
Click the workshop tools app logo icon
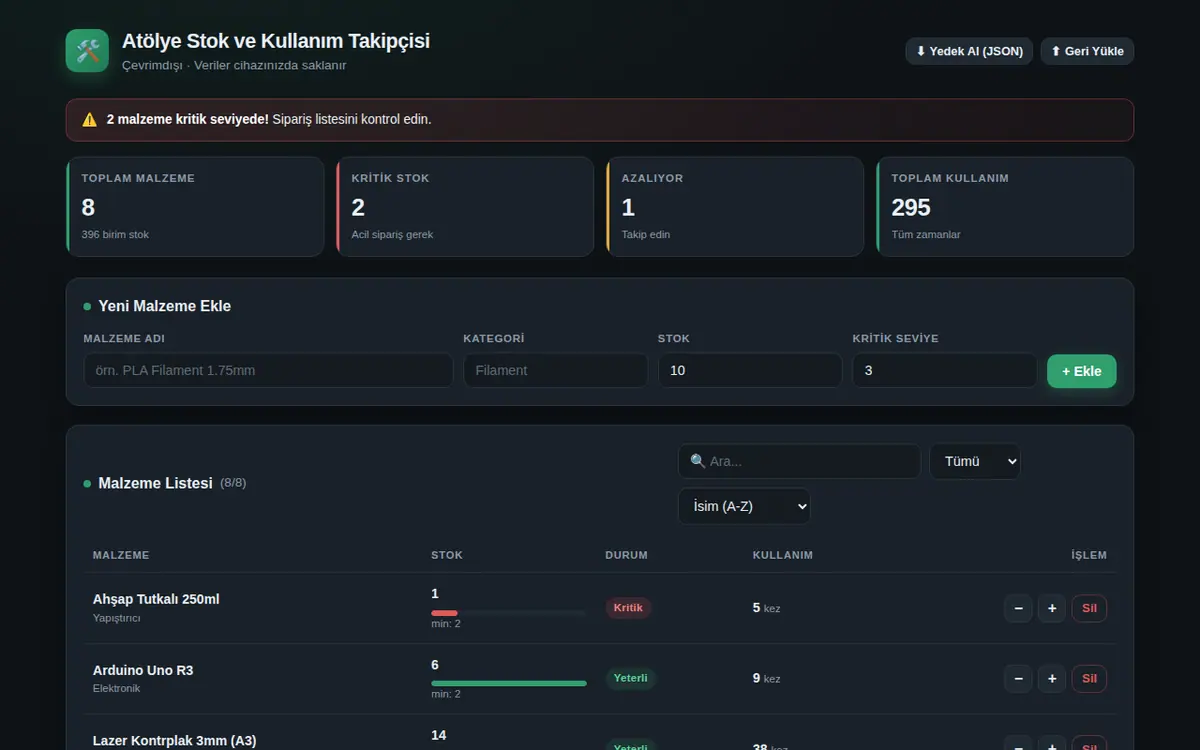pyautogui.click(x=87, y=51)
